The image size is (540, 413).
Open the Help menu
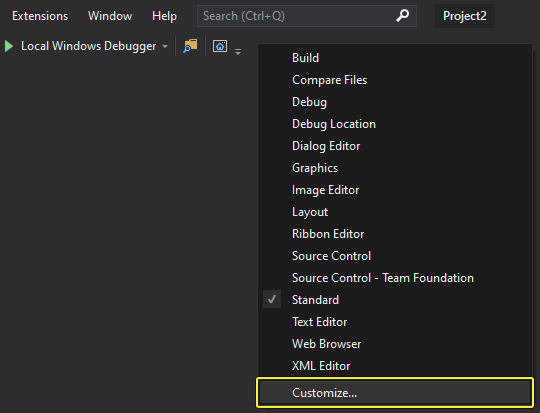pos(164,16)
